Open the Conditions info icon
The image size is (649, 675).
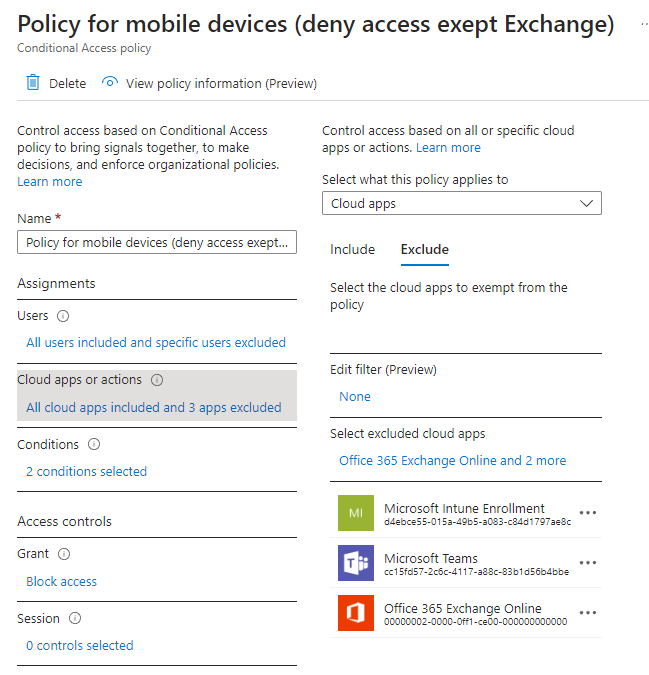[94, 444]
